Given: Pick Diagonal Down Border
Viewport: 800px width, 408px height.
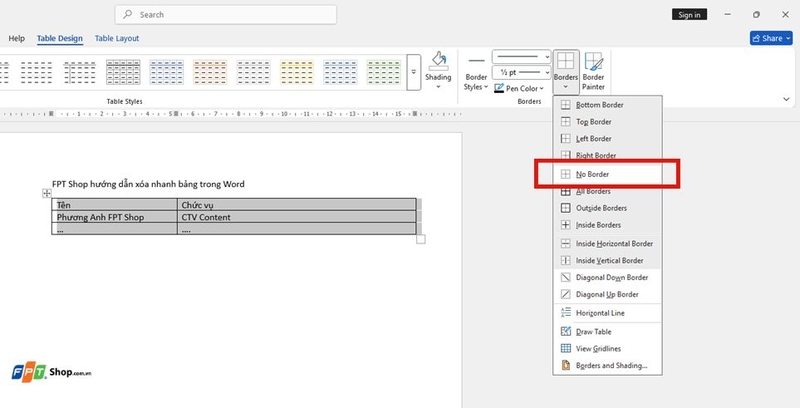Looking at the screenshot, I should [607, 277].
